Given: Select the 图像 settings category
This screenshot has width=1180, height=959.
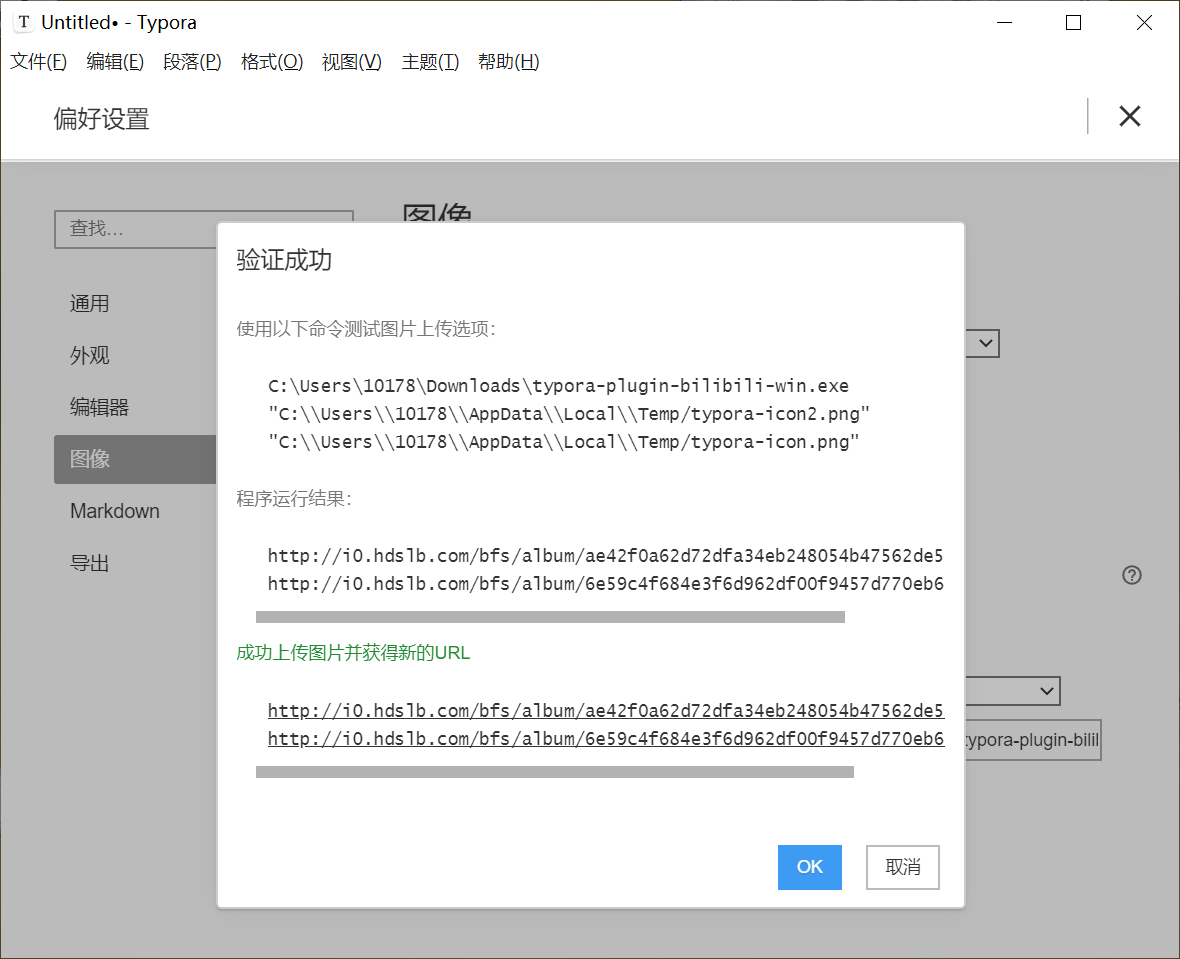Looking at the screenshot, I should coord(135,459).
